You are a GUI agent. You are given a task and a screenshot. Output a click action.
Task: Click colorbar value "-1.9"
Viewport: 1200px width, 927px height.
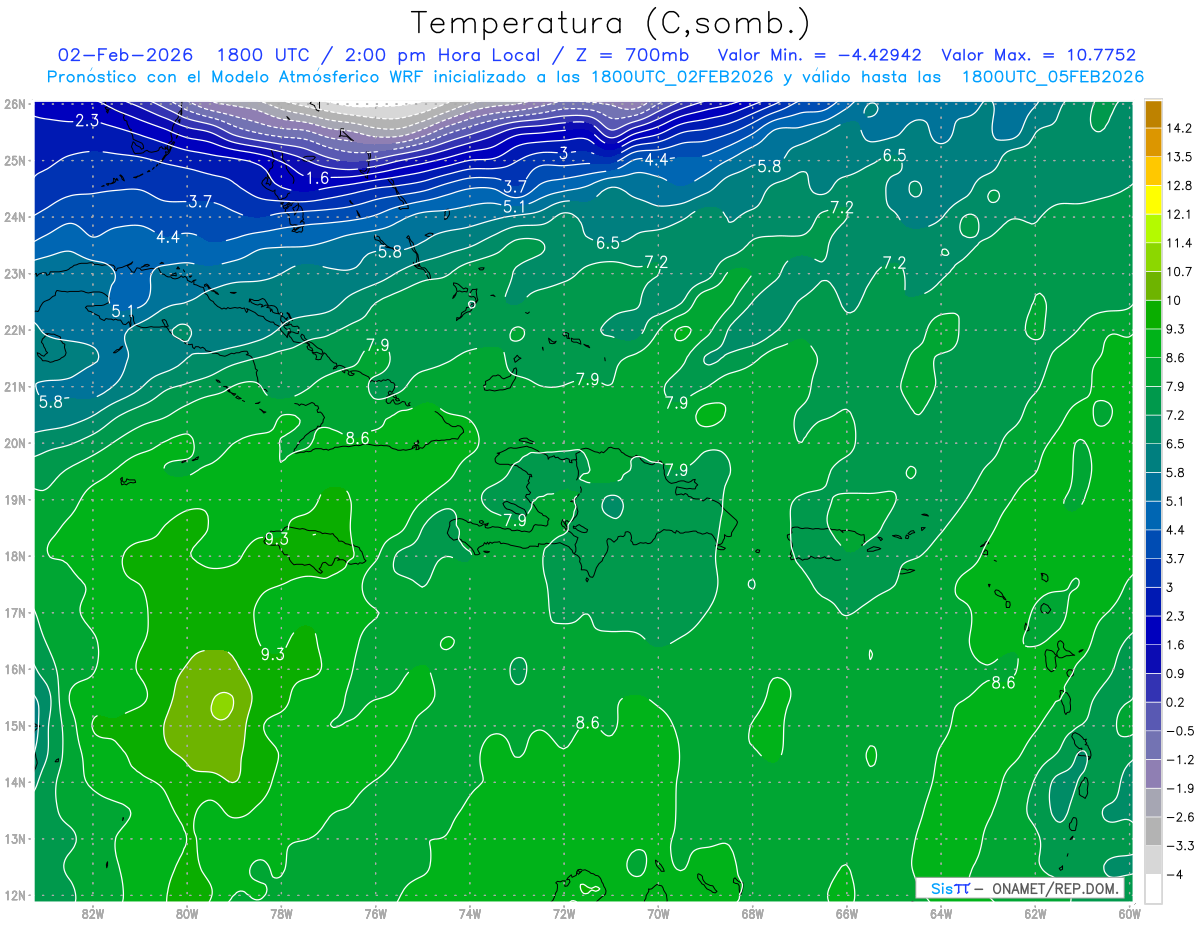1179,788
